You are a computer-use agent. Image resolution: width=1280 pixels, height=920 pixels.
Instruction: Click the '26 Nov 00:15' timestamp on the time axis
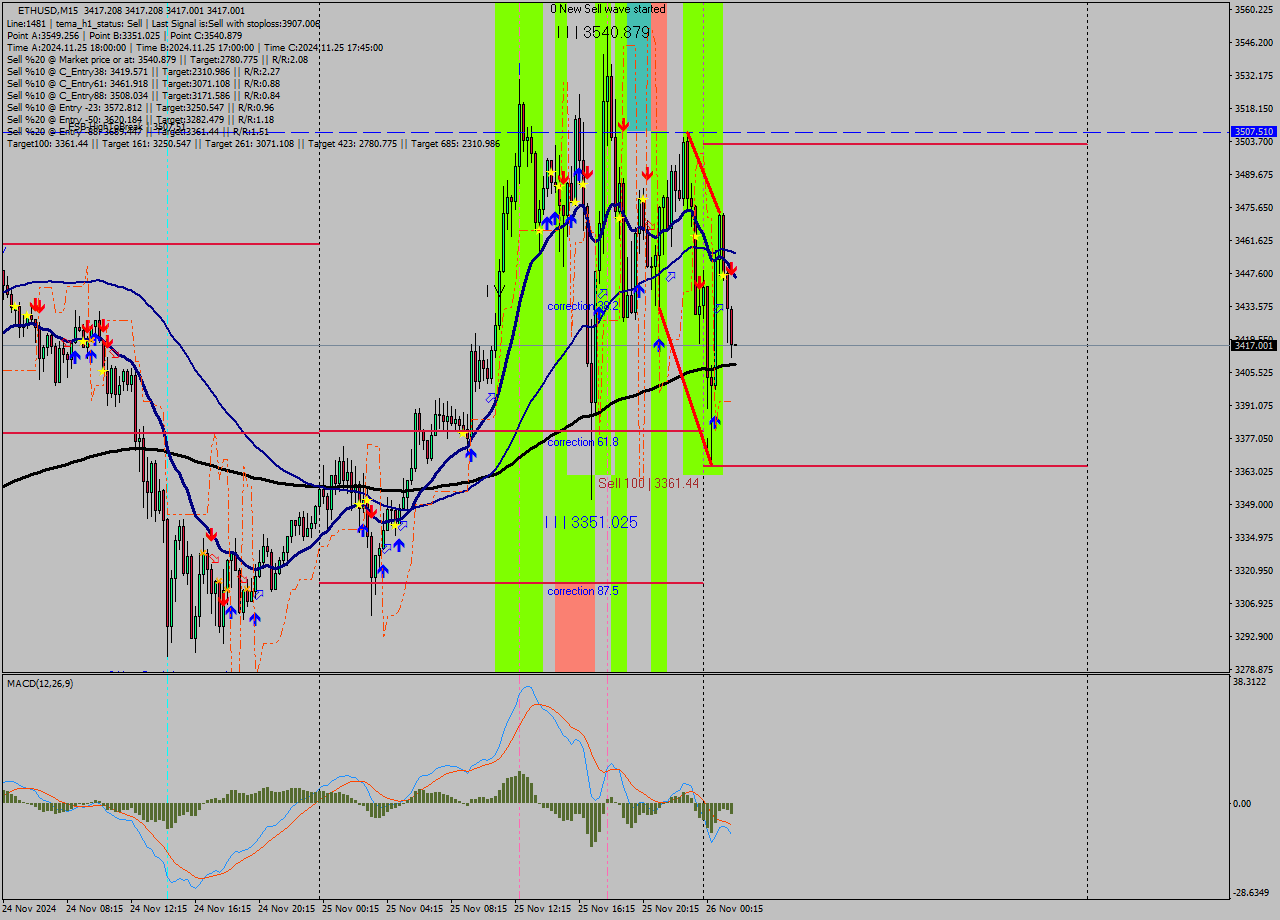[x=733, y=908]
